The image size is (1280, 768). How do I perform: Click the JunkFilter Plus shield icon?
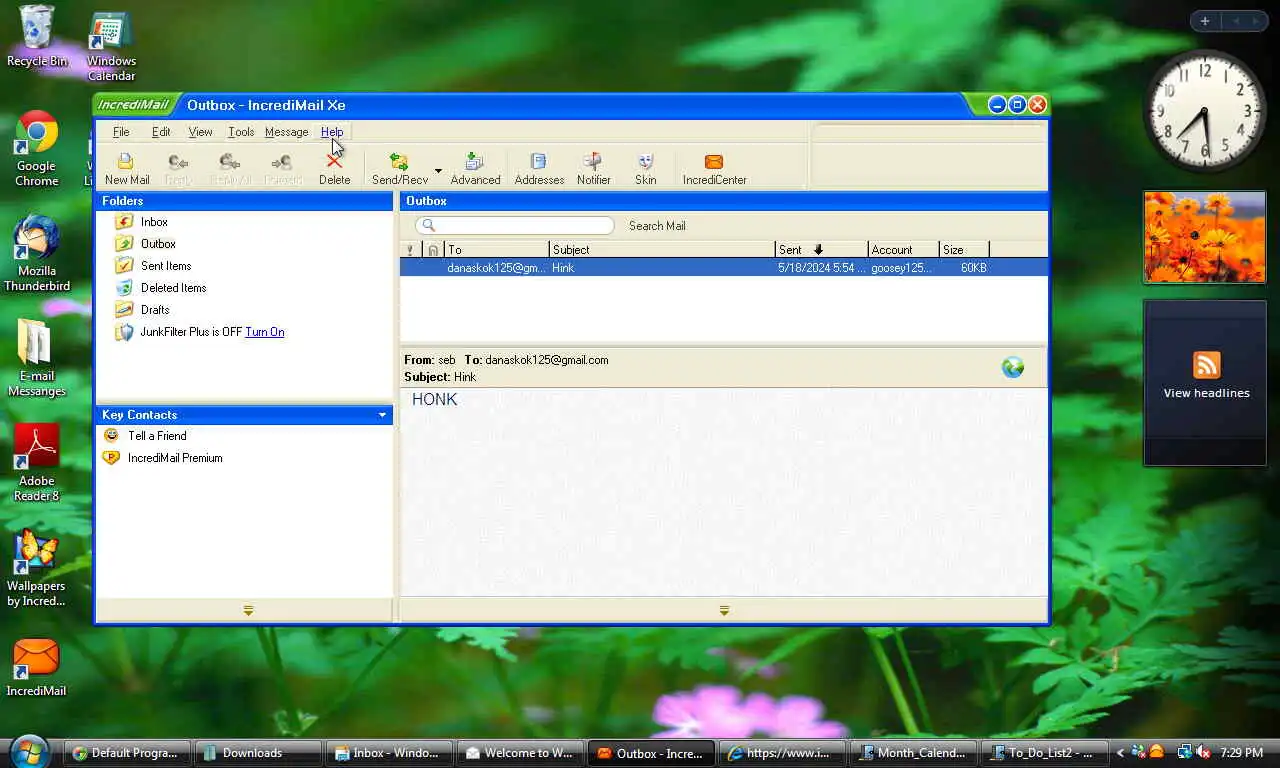click(124, 332)
